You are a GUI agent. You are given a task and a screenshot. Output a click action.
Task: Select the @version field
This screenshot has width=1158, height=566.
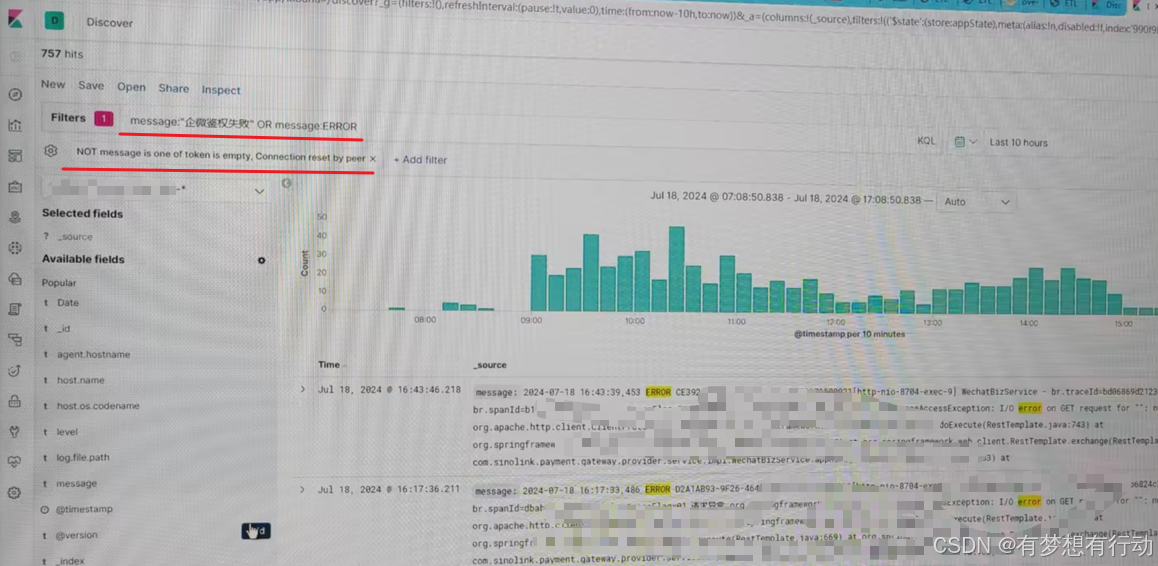click(x=77, y=536)
